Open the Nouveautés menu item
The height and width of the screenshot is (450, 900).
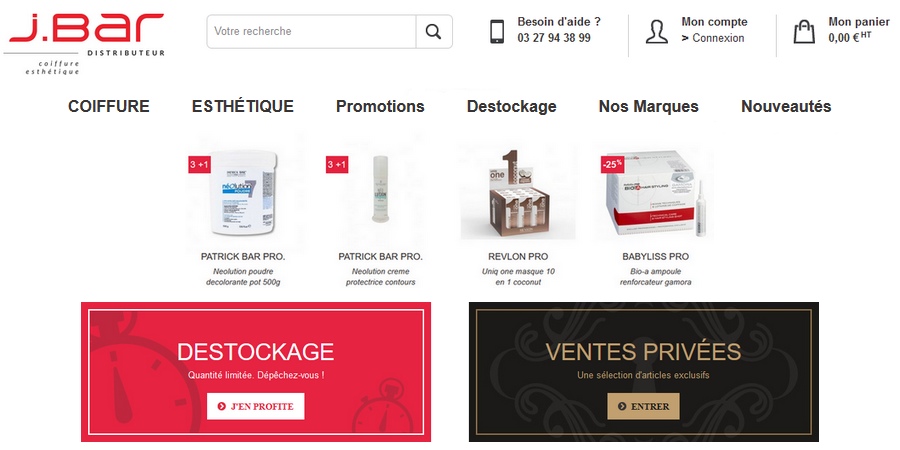[x=786, y=107]
